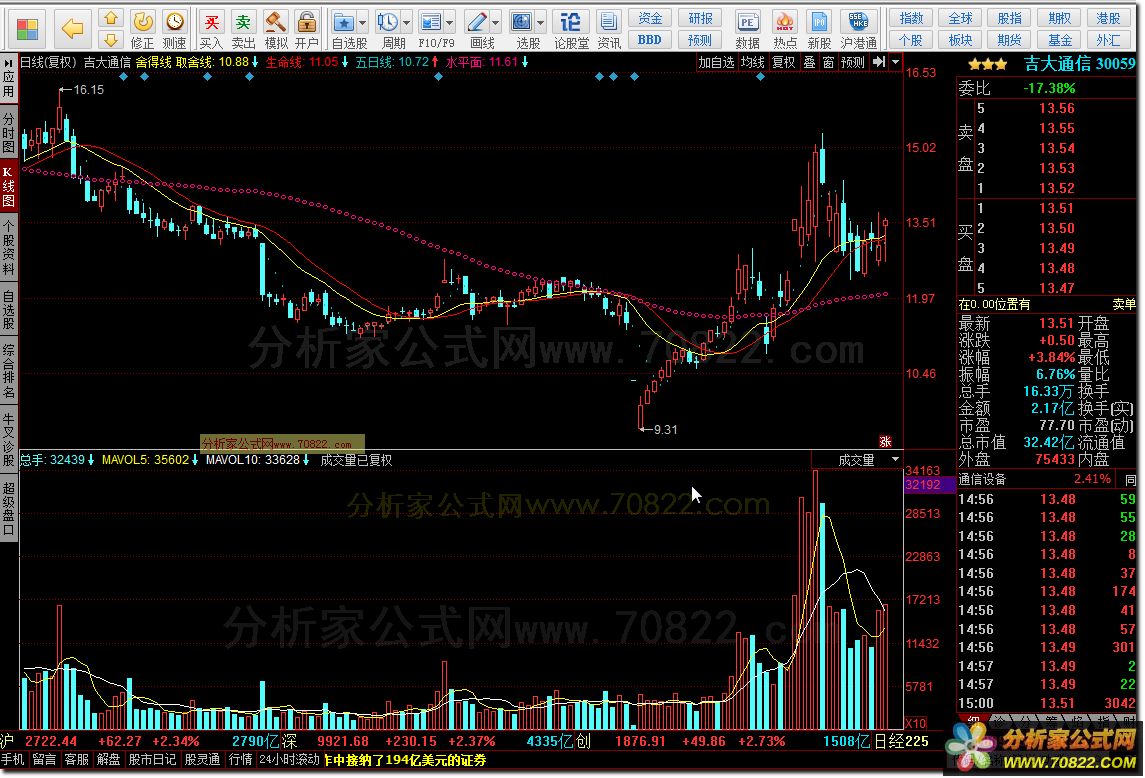Click 加自选 to add to watchlist
Viewport: 1145px width, 778px height.
(x=716, y=62)
